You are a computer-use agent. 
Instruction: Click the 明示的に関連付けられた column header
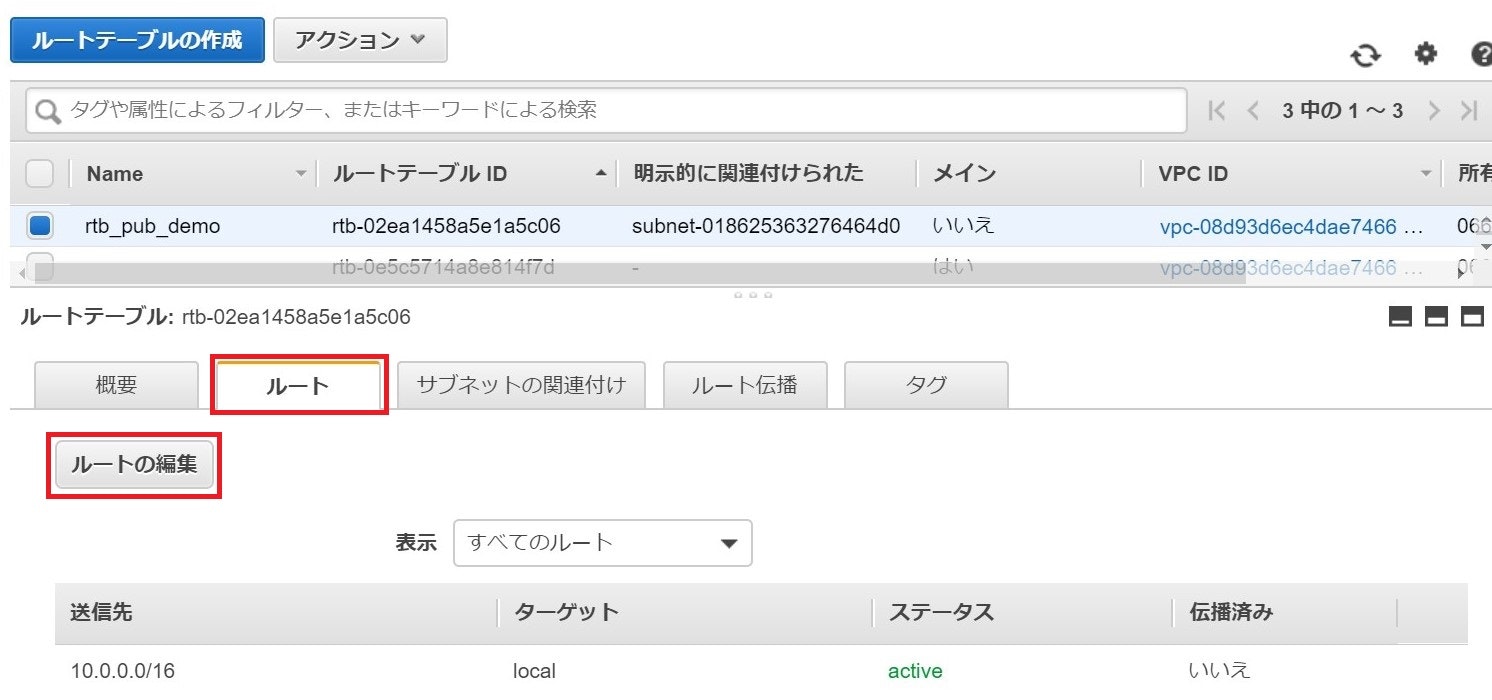tap(749, 174)
